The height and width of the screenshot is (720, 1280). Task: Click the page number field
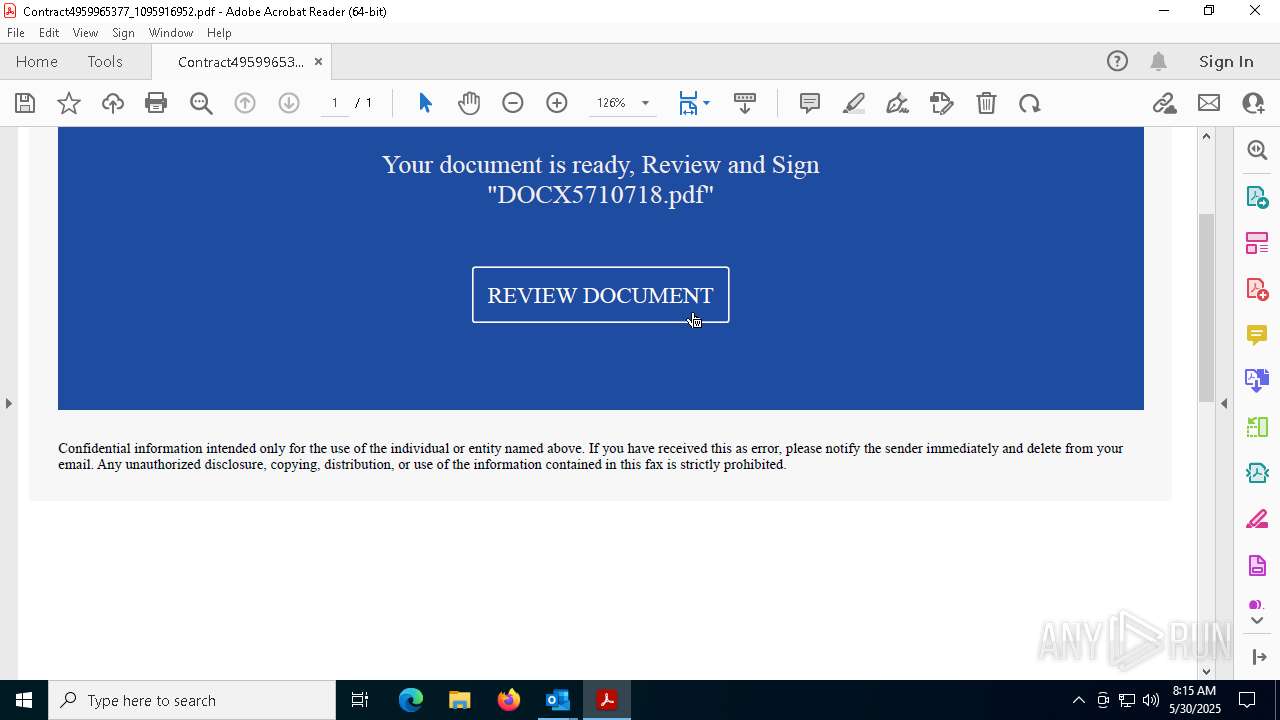tap(335, 103)
